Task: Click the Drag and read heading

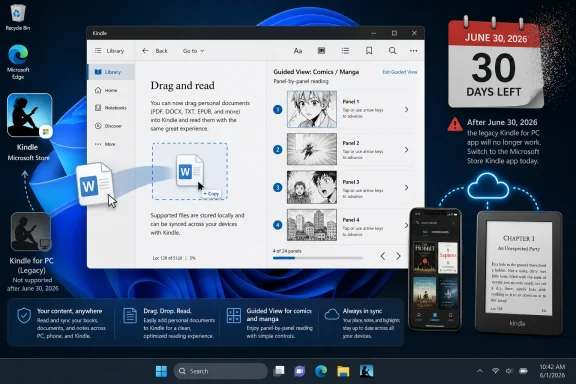Action: pyautogui.click(x=183, y=86)
